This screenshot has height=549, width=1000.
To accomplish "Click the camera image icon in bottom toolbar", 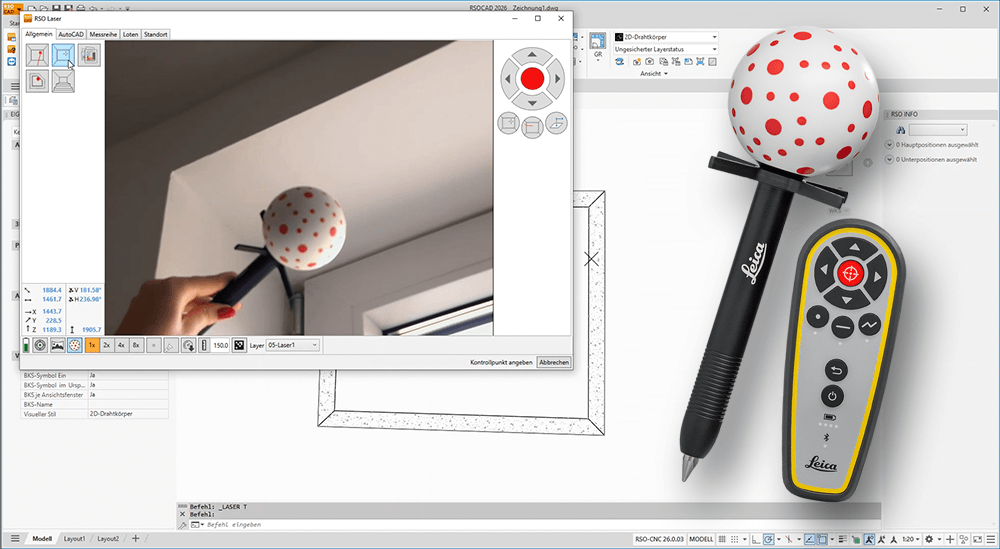I will 58,345.
